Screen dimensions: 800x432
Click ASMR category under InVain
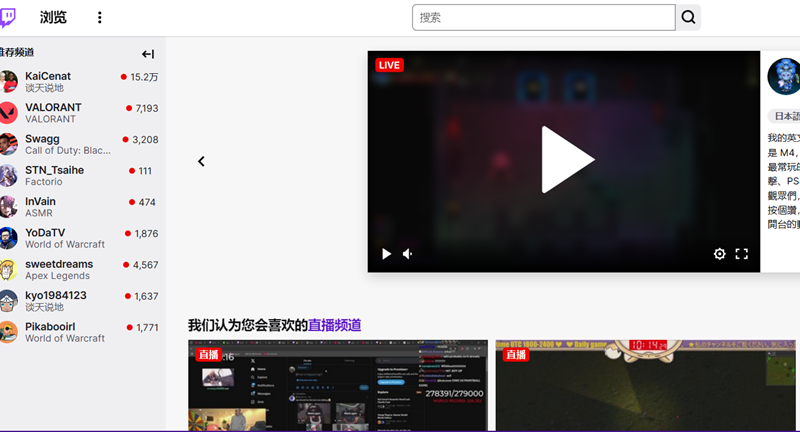tap(39, 213)
